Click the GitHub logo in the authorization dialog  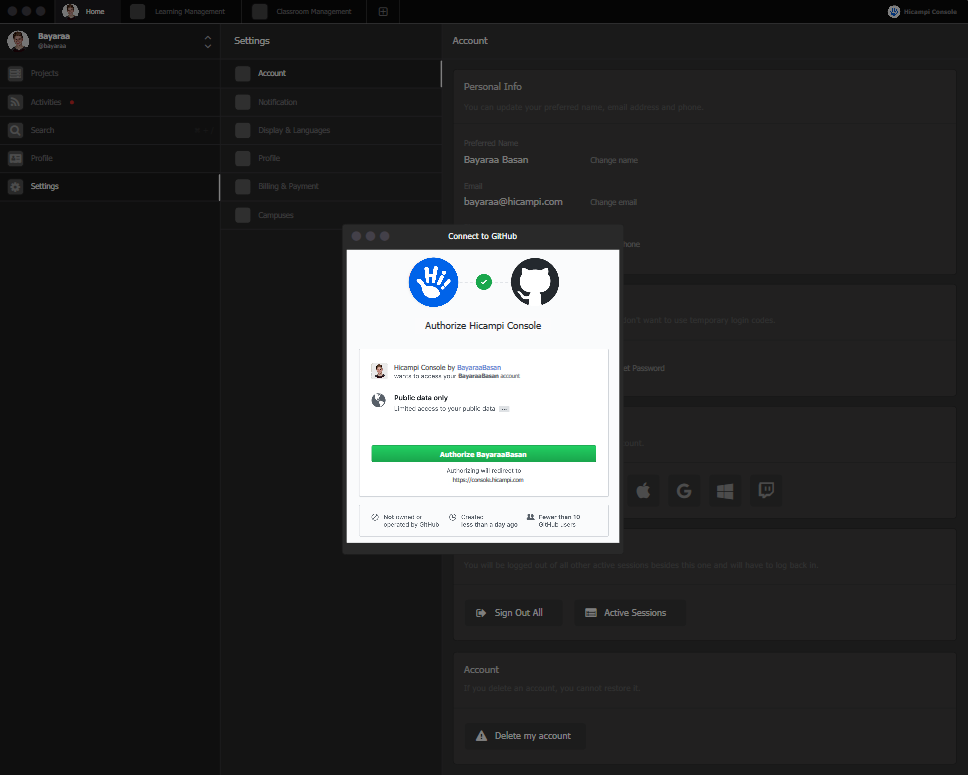click(x=535, y=281)
